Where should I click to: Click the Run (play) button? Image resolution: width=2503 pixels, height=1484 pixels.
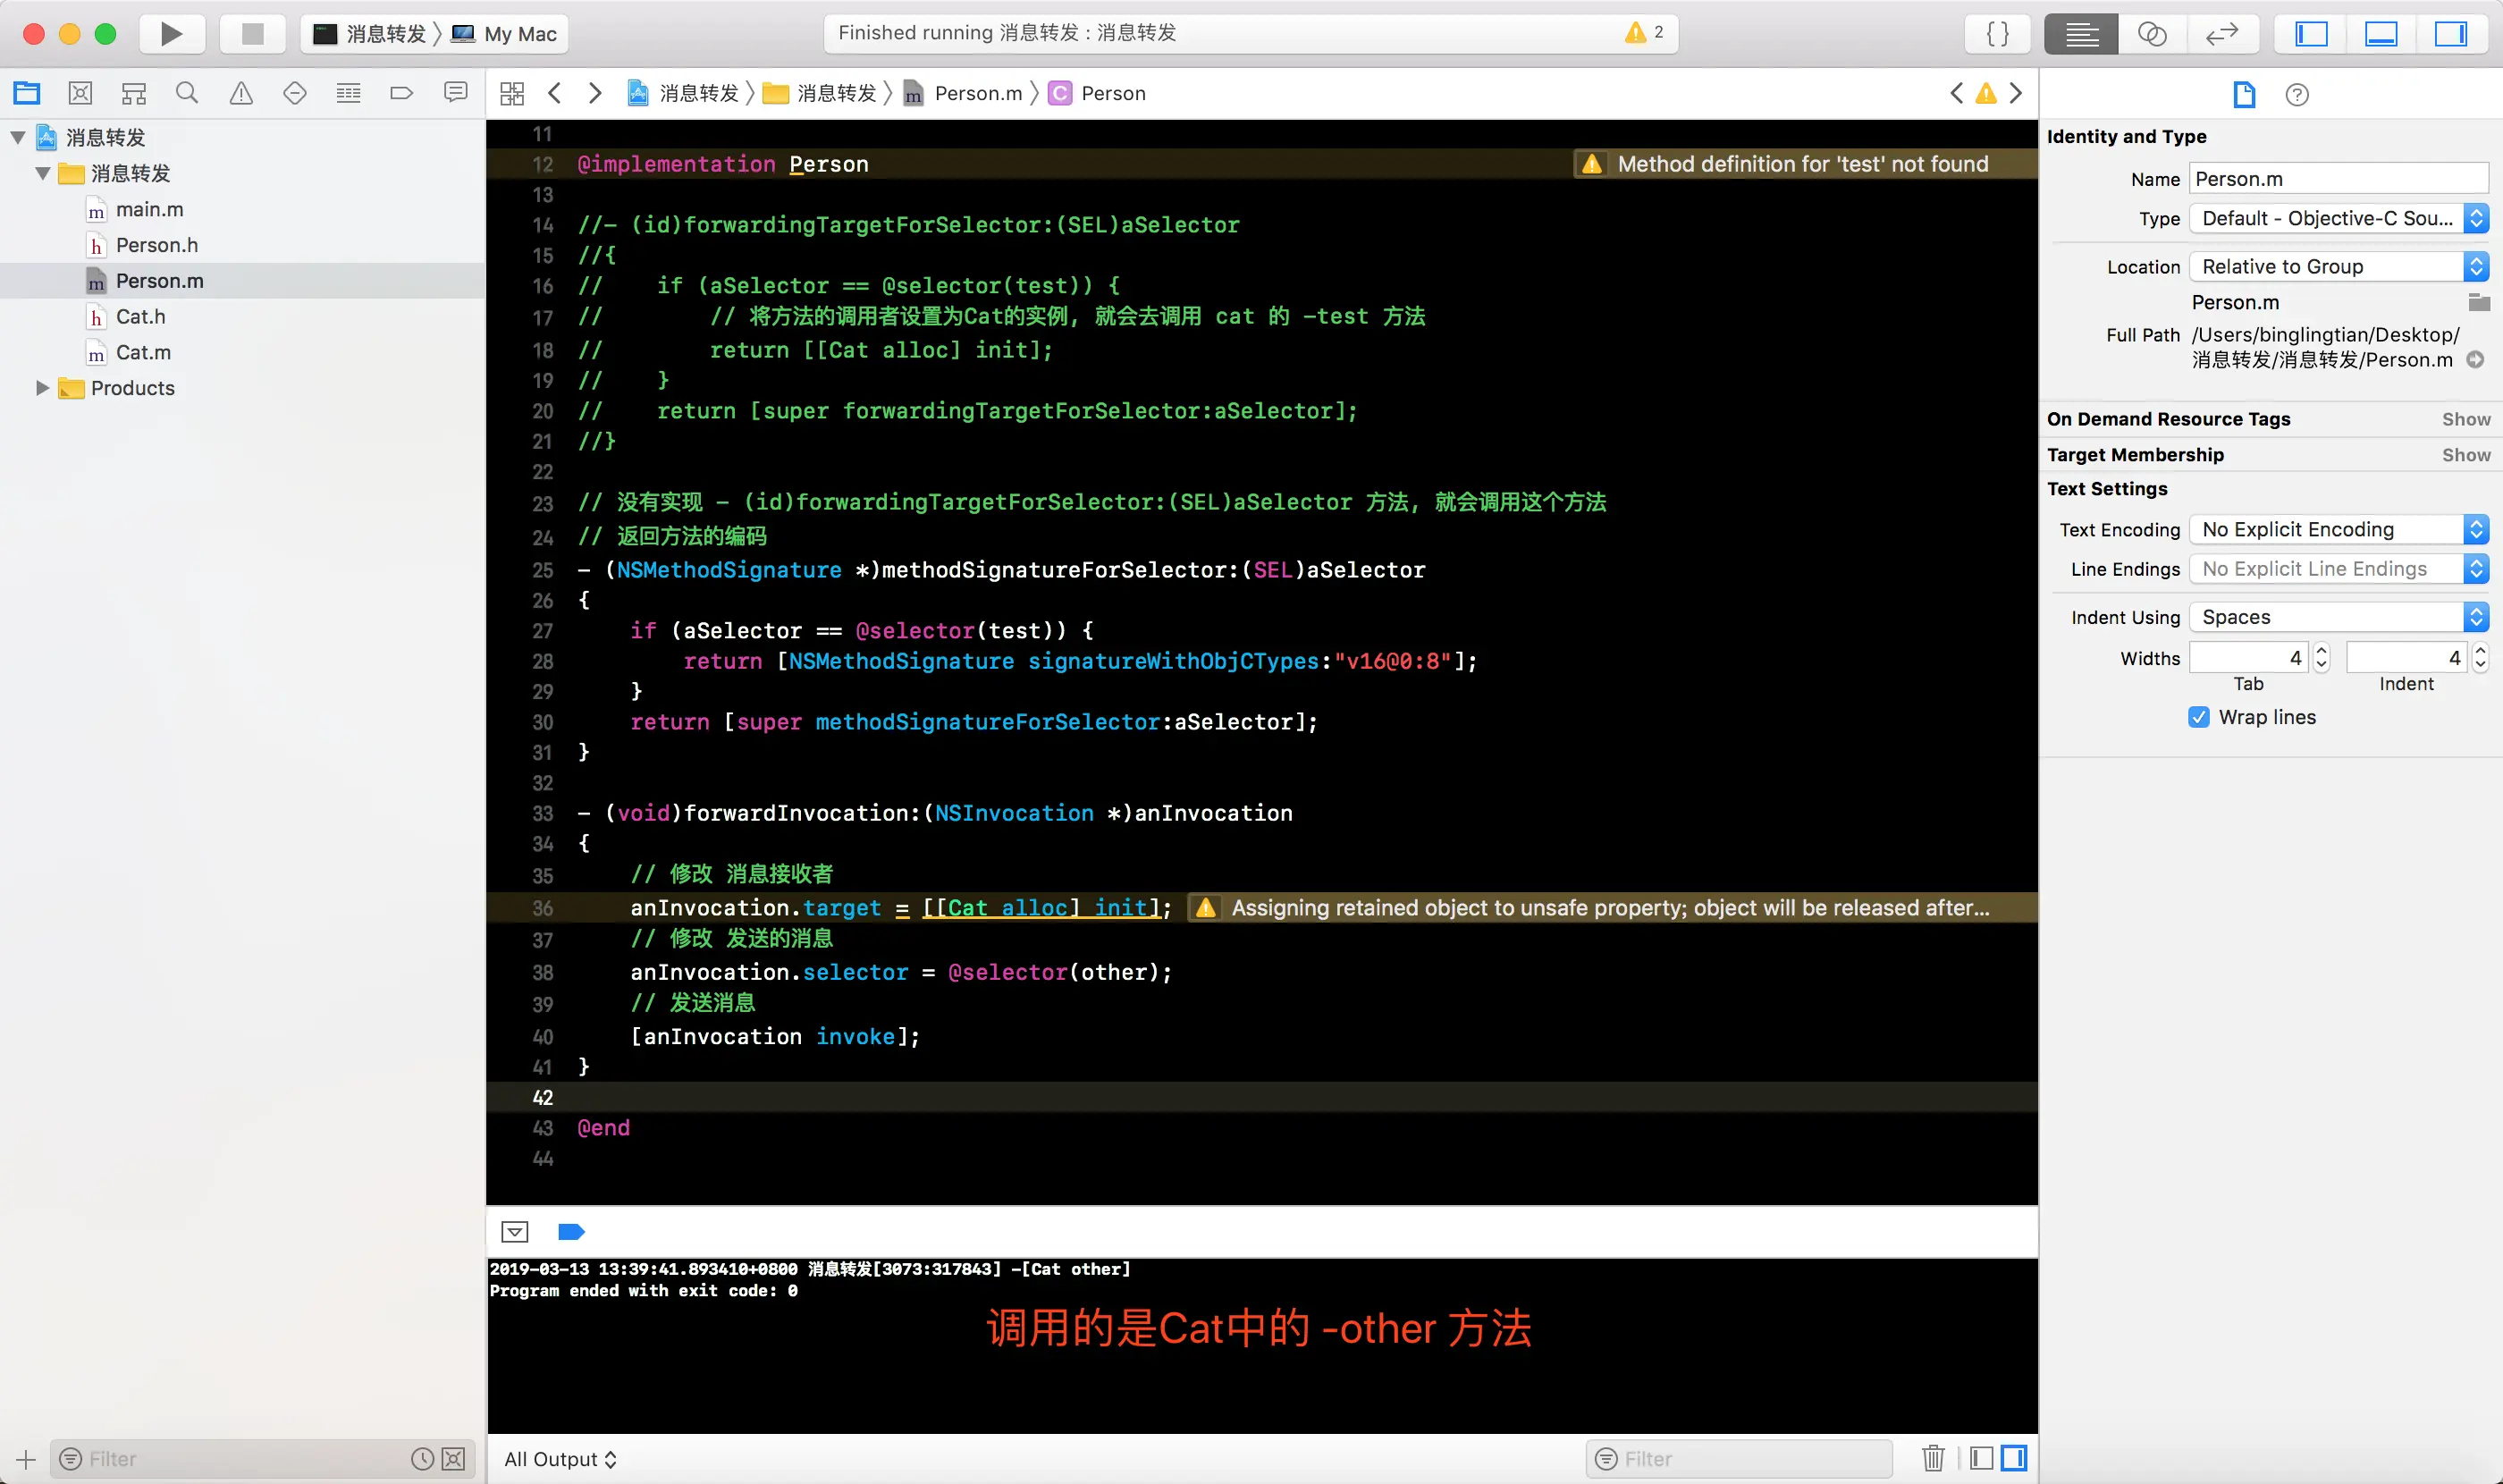[x=171, y=34]
